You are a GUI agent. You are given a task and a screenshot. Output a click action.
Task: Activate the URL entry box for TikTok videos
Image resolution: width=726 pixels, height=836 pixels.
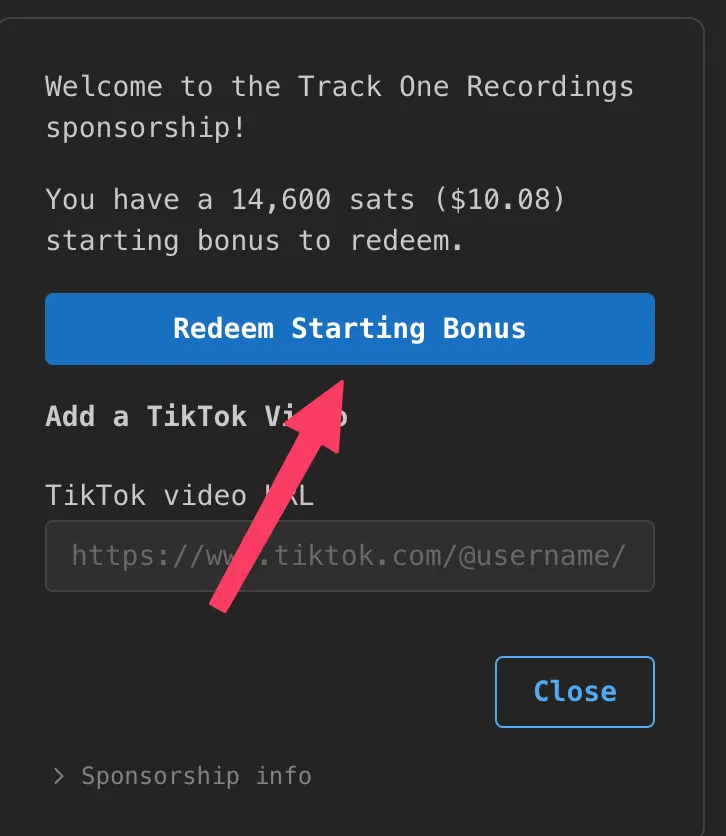pyautogui.click(x=349, y=556)
